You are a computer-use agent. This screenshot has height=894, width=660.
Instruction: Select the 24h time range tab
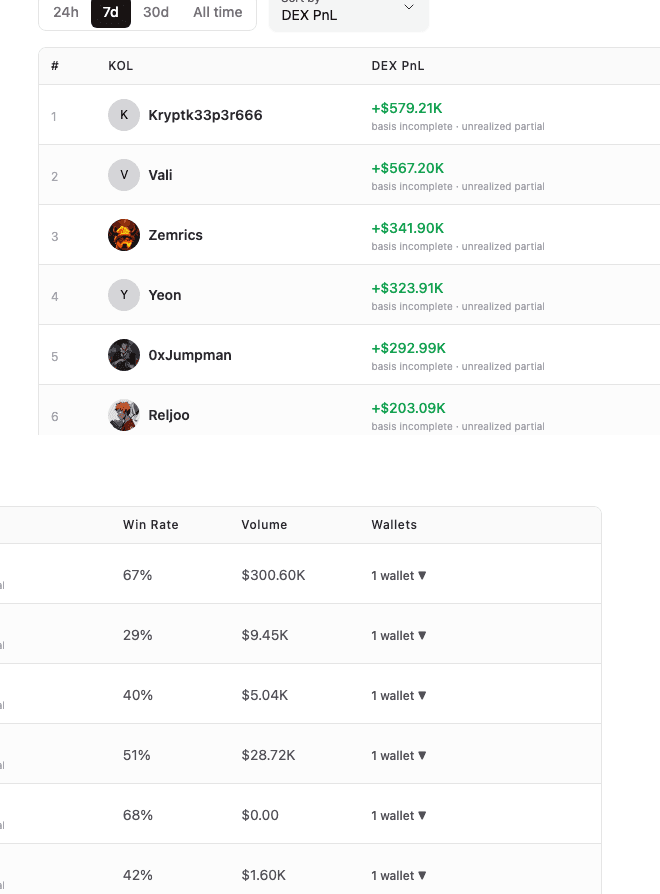pyautogui.click(x=66, y=12)
